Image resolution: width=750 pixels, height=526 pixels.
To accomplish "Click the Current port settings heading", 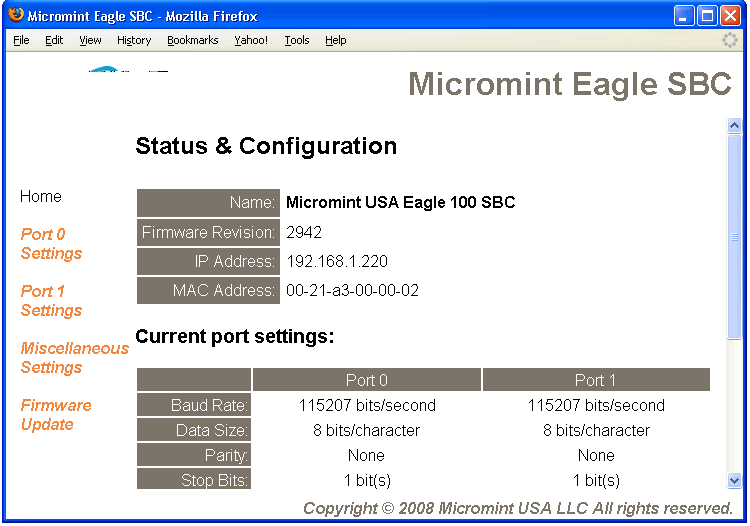I will pyautogui.click(x=234, y=337).
